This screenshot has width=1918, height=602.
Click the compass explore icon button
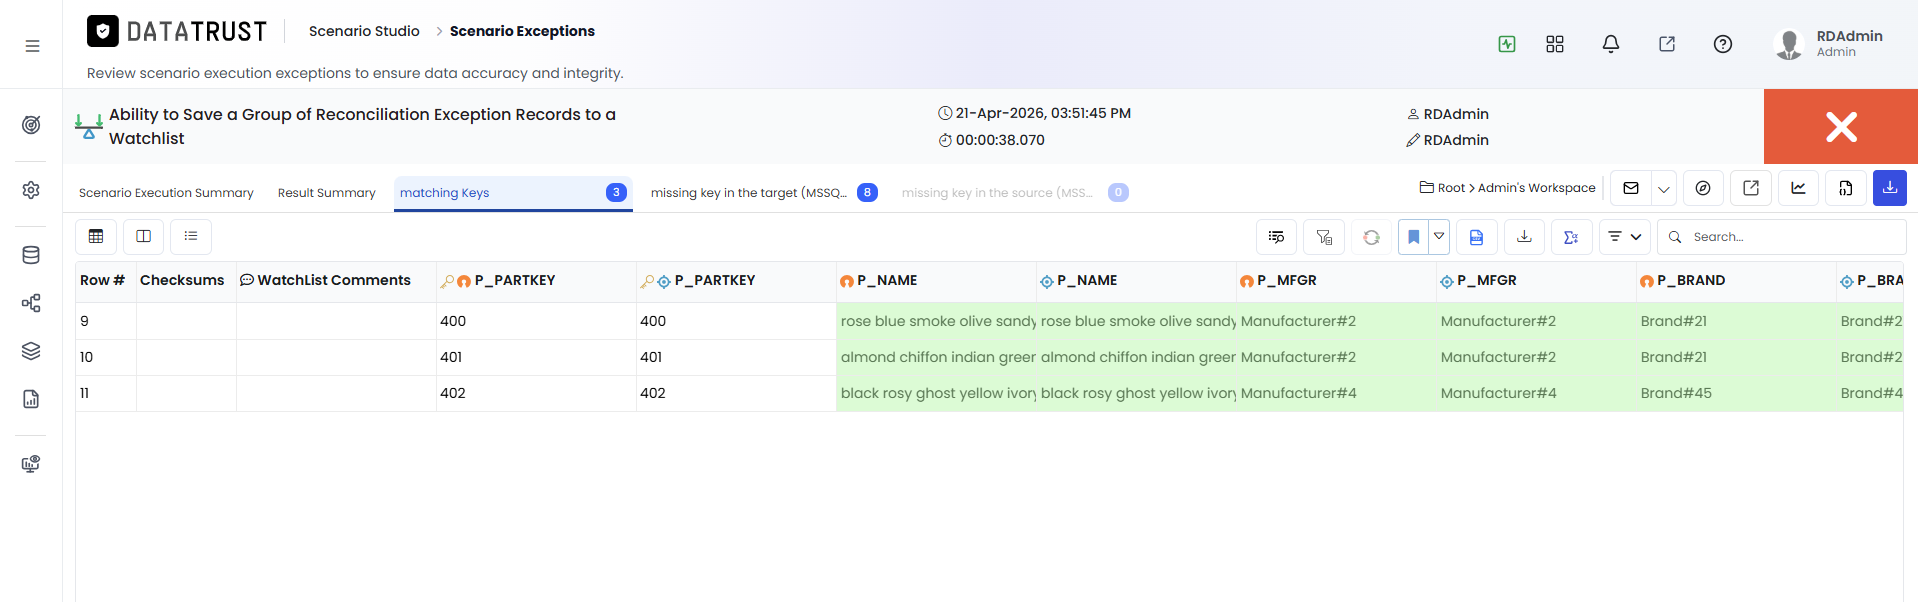click(1703, 188)
